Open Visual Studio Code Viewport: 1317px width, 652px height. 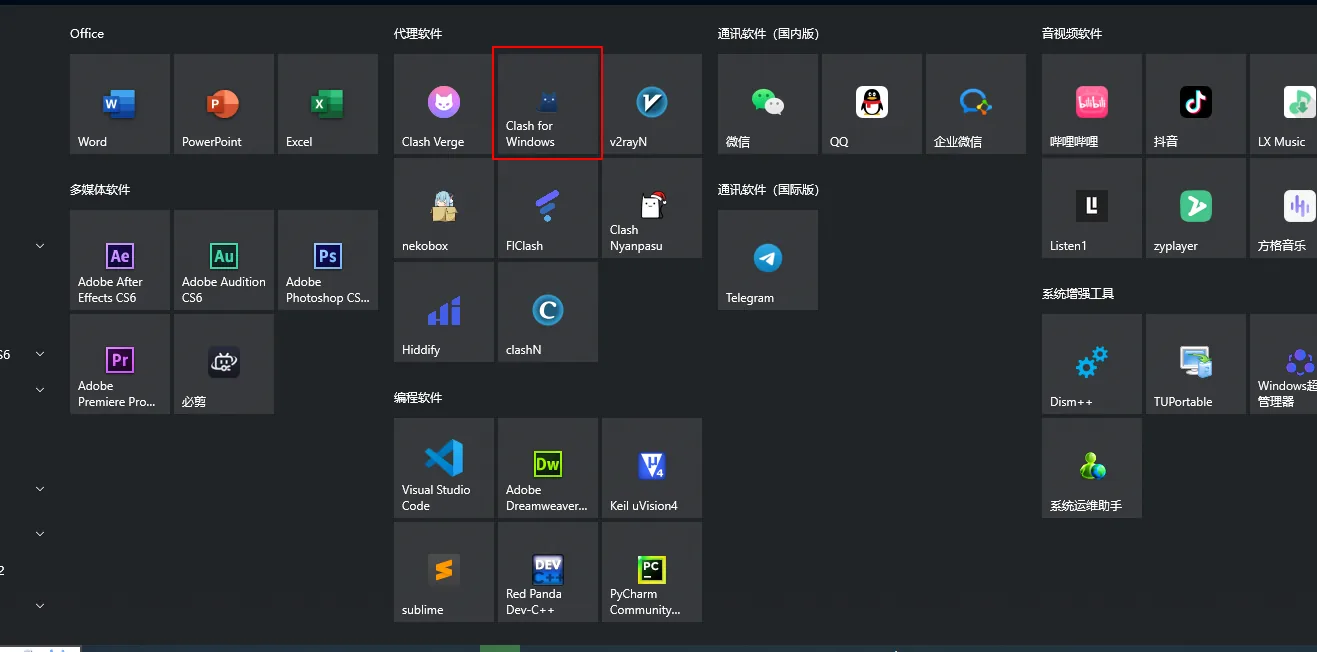click(444, 468)
